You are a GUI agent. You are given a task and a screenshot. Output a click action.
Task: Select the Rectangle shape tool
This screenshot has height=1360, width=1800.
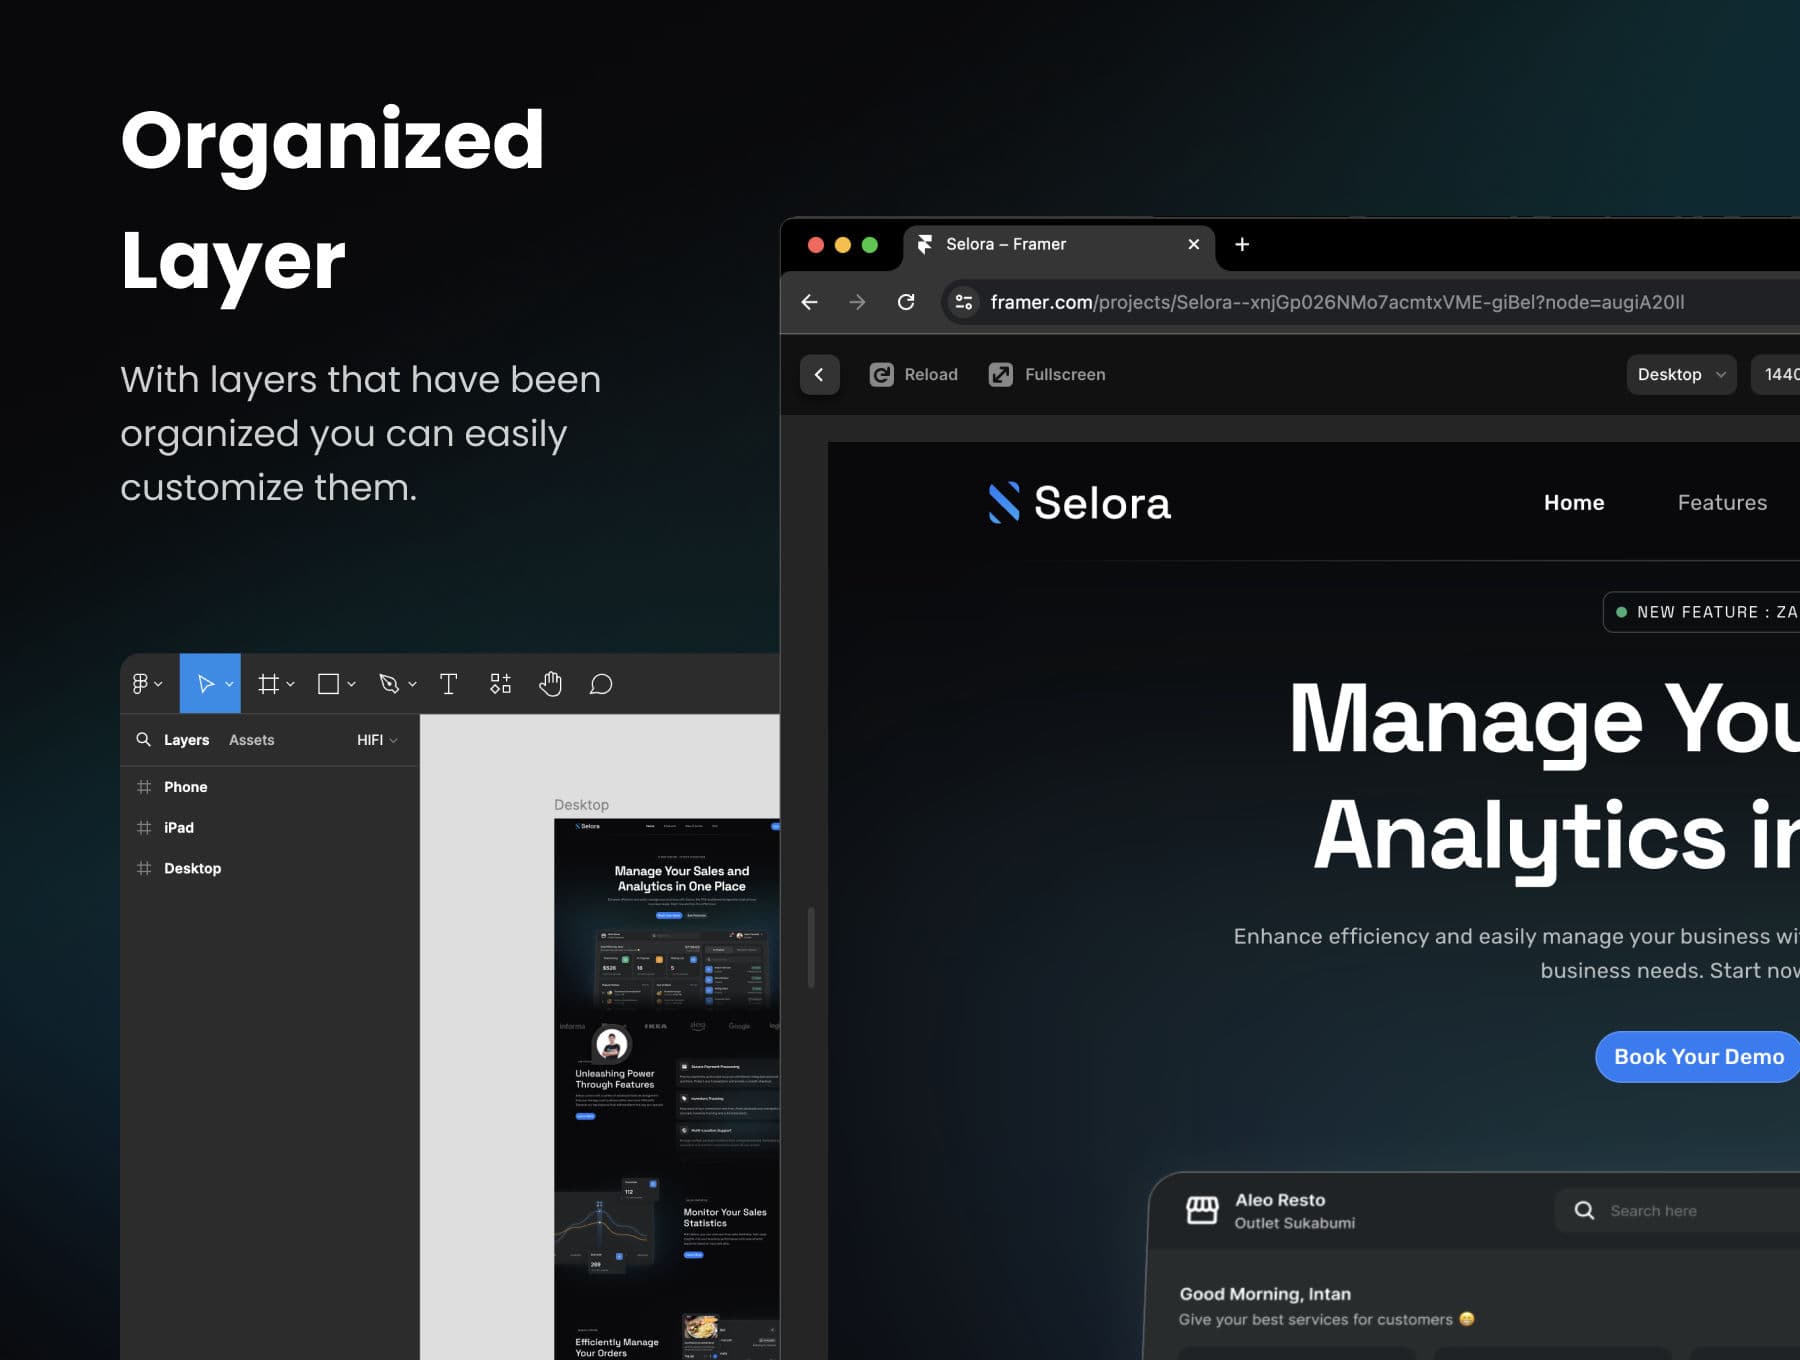pos(328,684)
